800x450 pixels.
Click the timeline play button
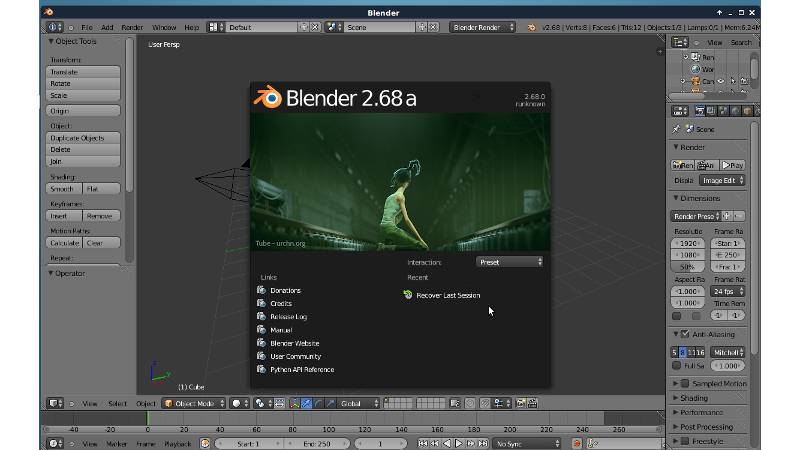click(459, 444)
